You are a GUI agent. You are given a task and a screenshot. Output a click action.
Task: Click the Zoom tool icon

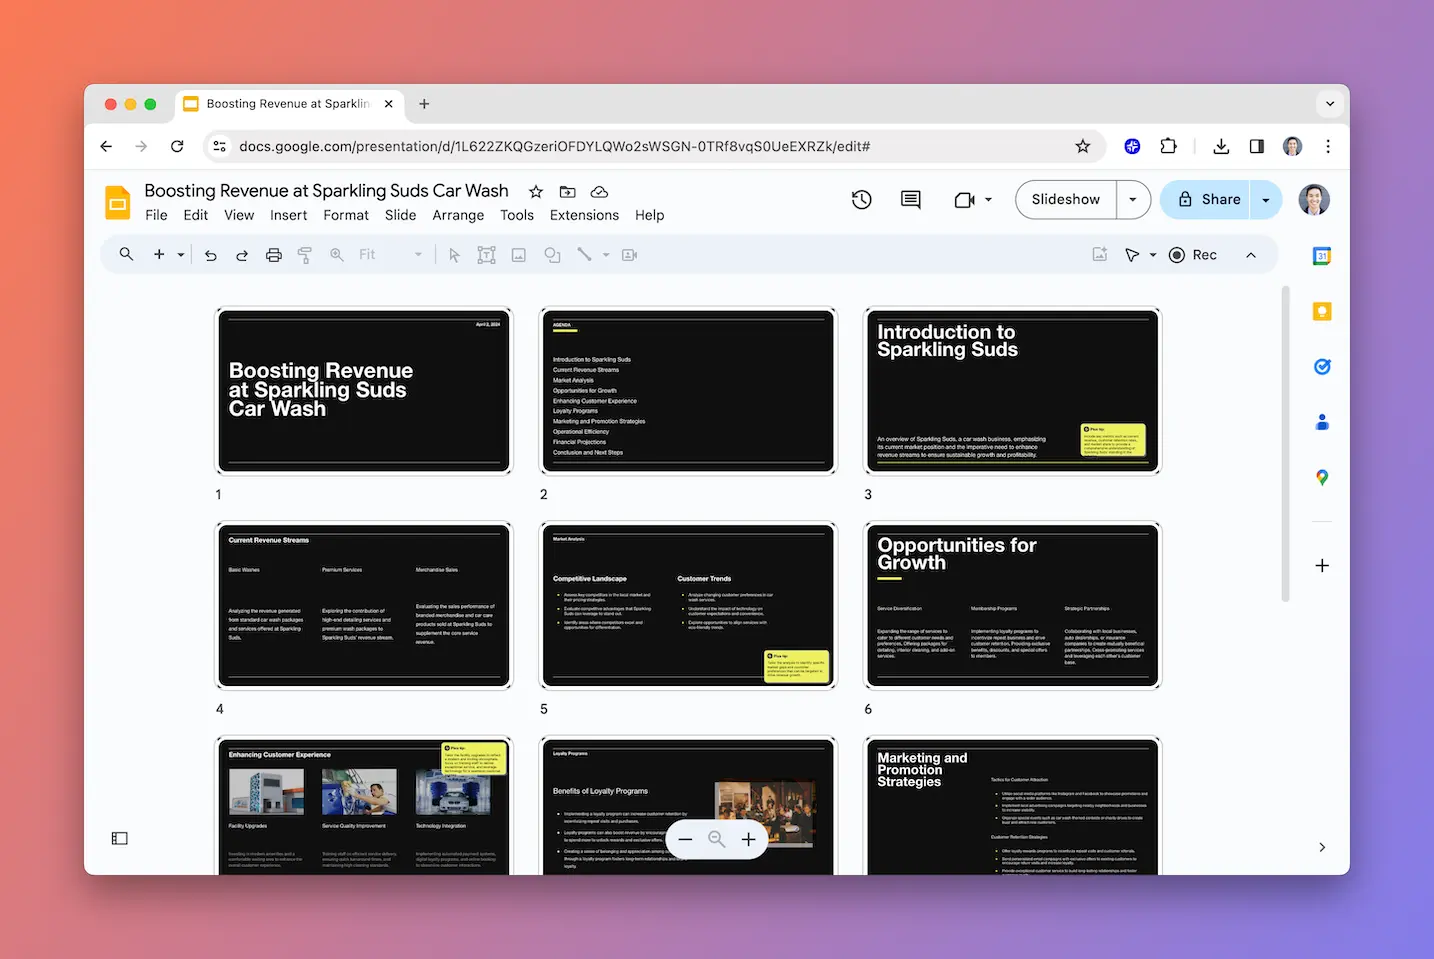click(x=337, y=255)
